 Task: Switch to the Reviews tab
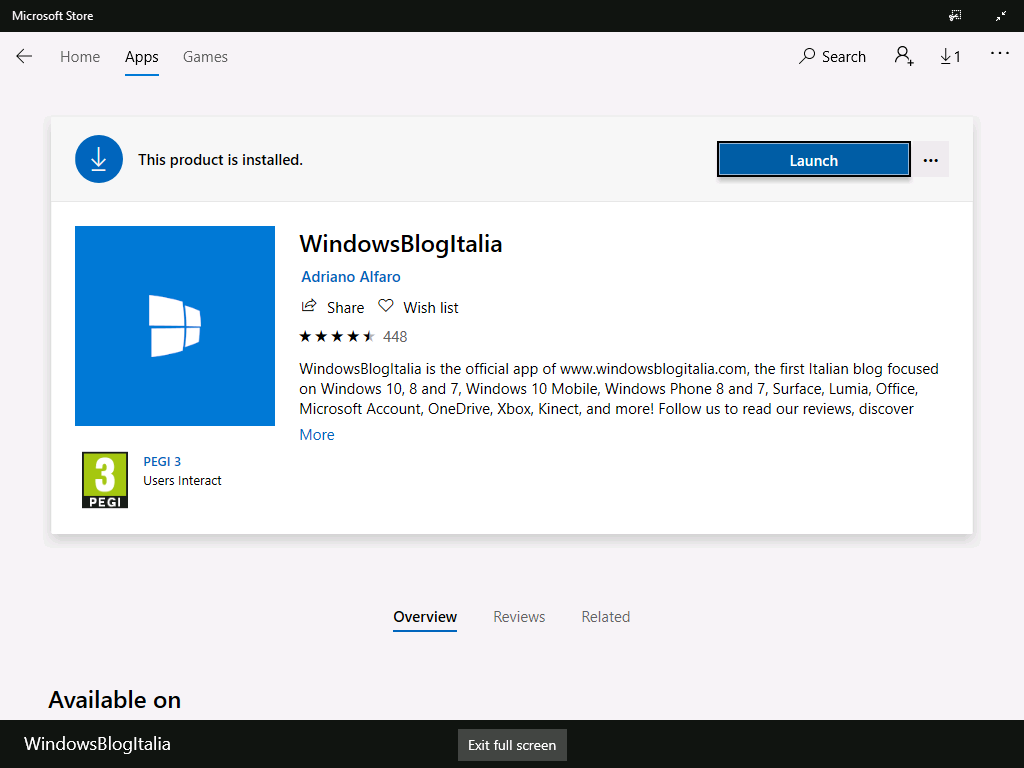[x=519, y=617]
